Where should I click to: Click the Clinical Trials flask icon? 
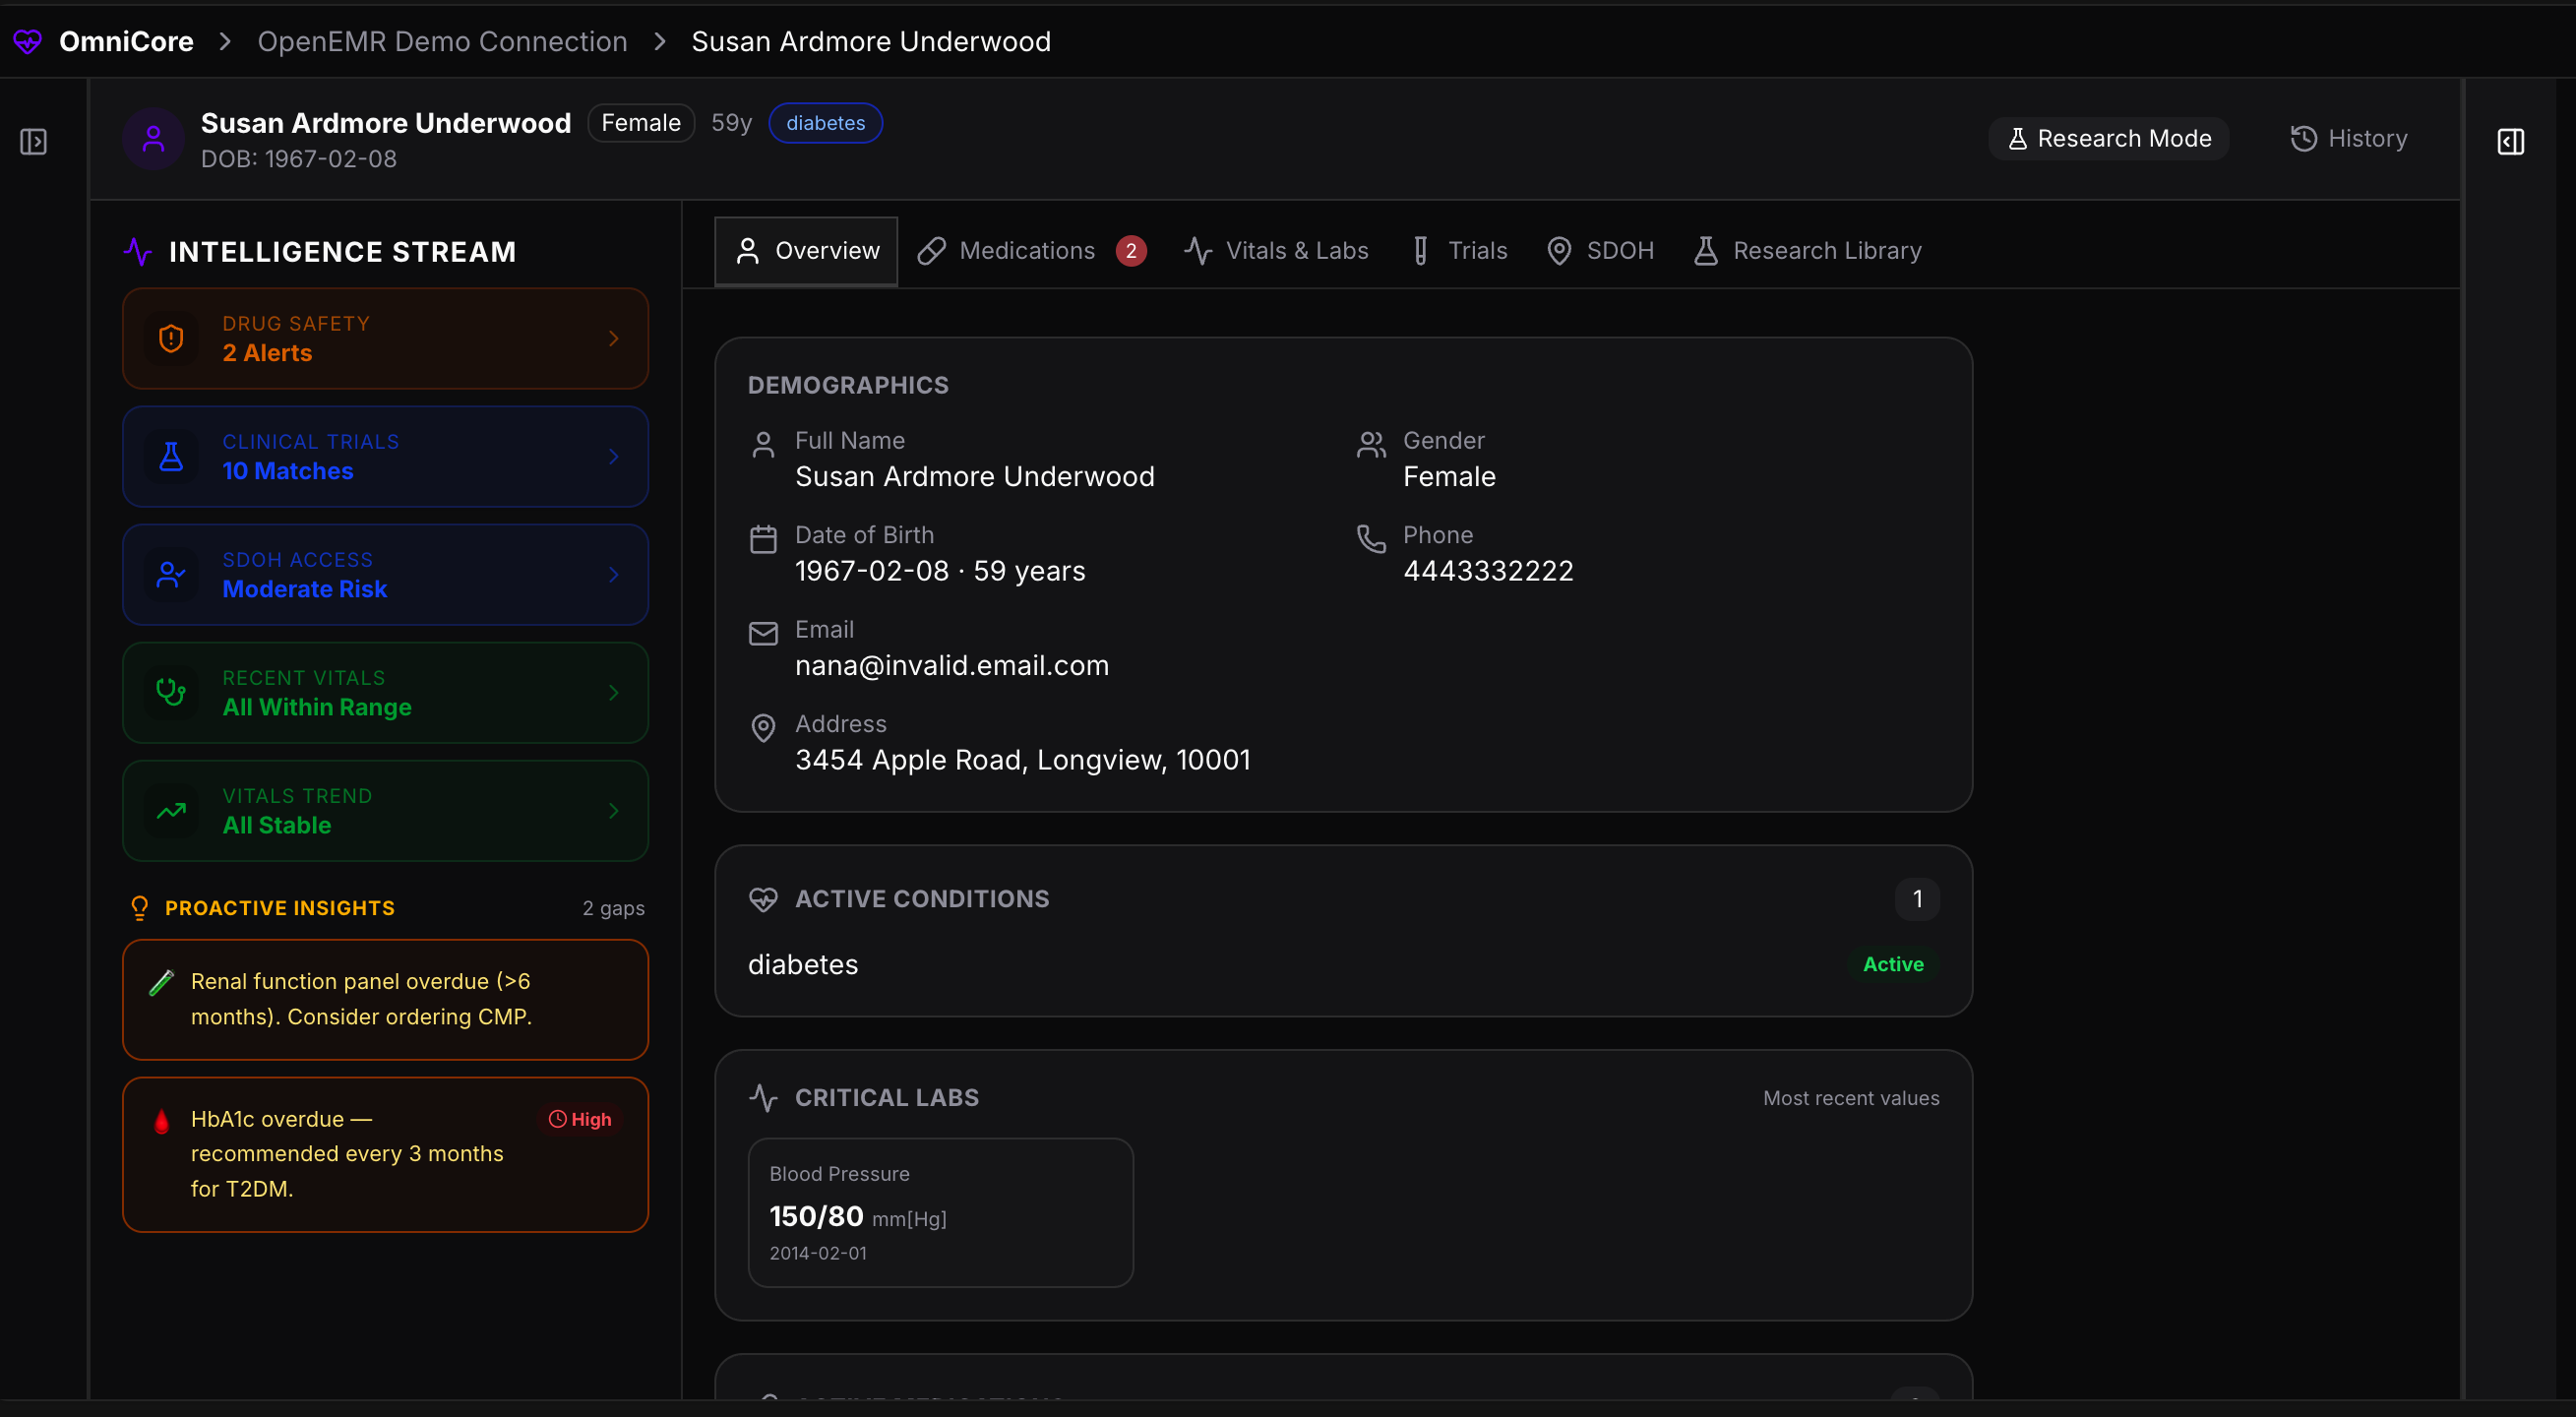click(171, 457)
